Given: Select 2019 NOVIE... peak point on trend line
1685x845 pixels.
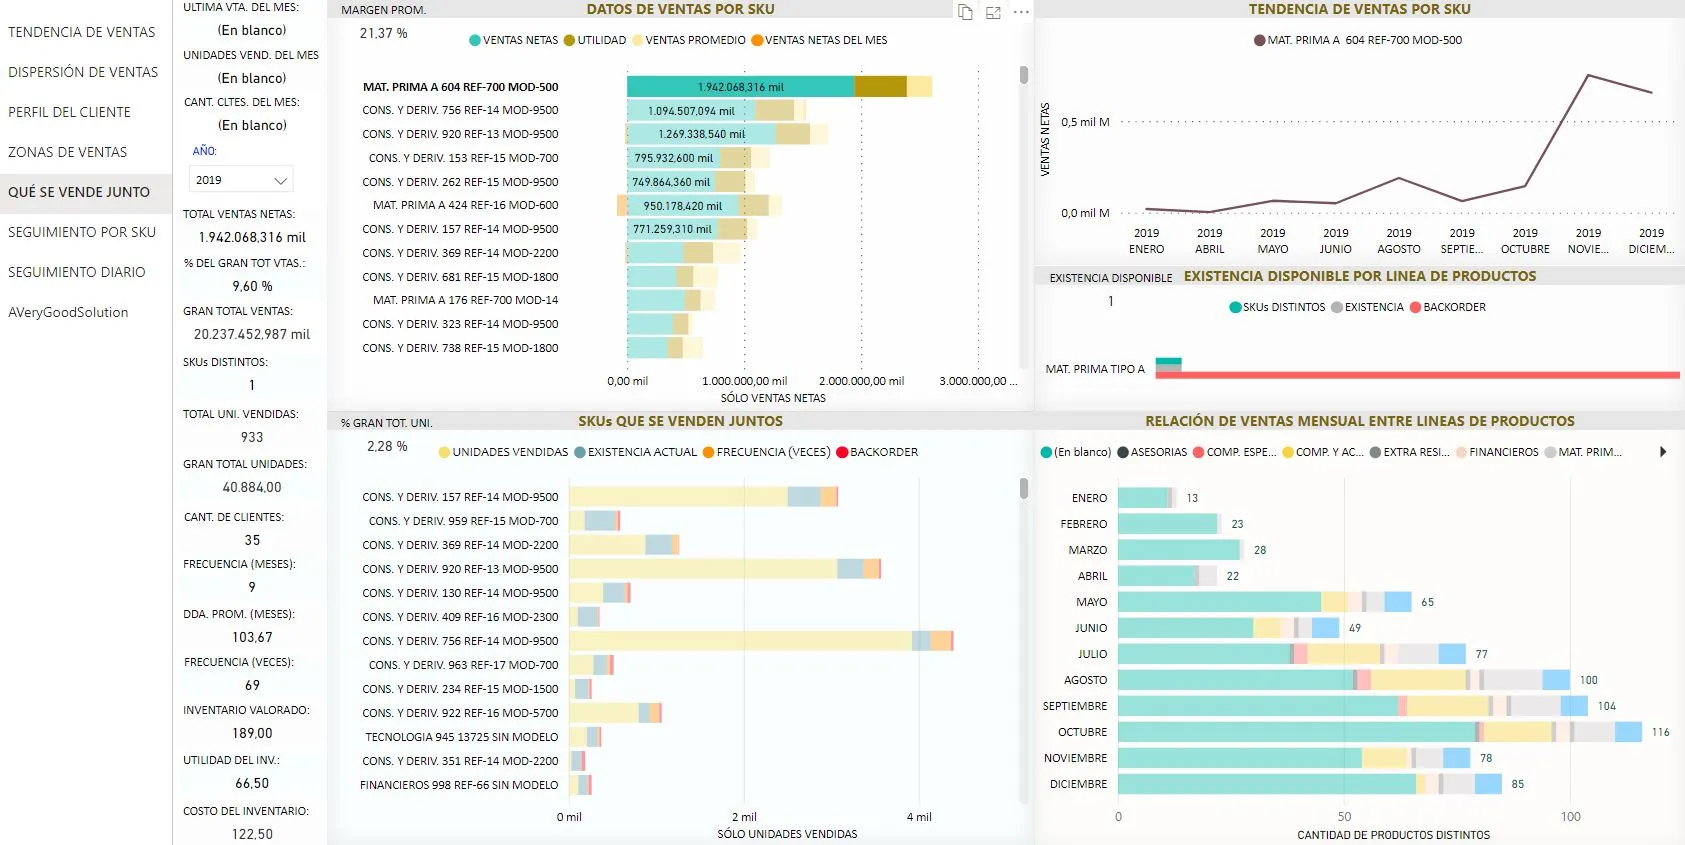Looking at the screenshot, I should click(x=1588, y=75).
